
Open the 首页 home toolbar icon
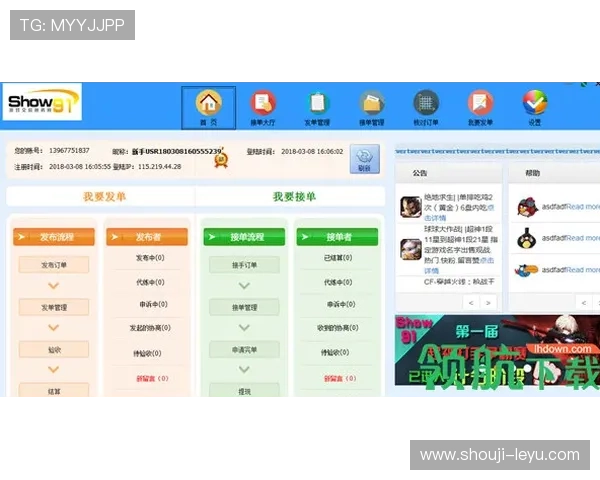[208, 108]
